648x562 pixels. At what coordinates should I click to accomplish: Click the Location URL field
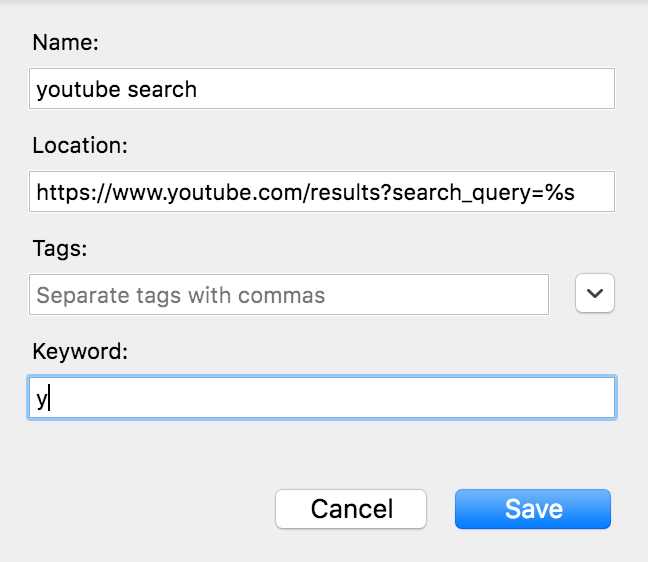(322, 192)
